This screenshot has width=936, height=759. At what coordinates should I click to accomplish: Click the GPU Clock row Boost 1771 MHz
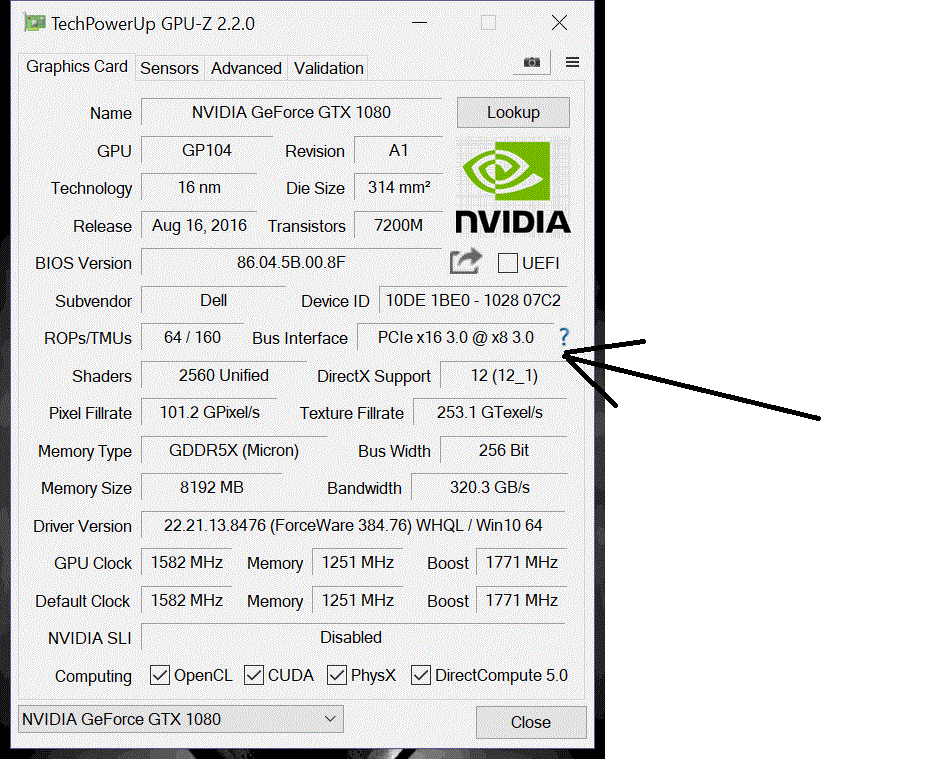tap(522, 563)
